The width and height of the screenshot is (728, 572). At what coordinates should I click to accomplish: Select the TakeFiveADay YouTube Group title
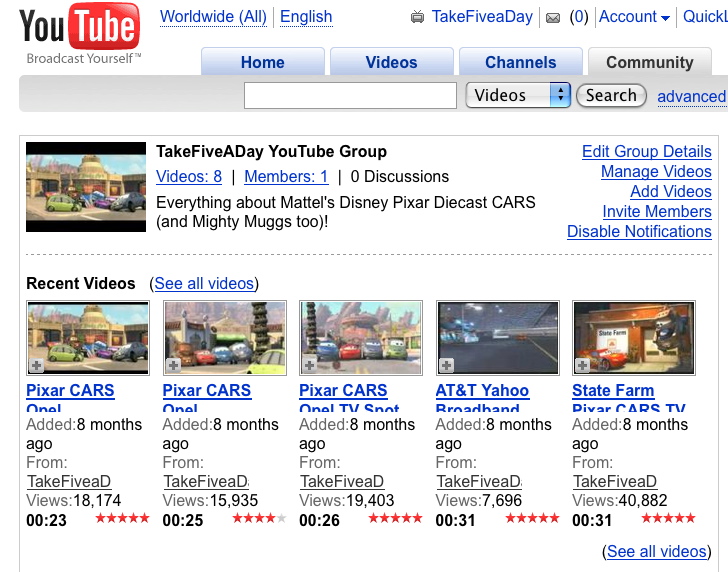[x=271, y=151]
